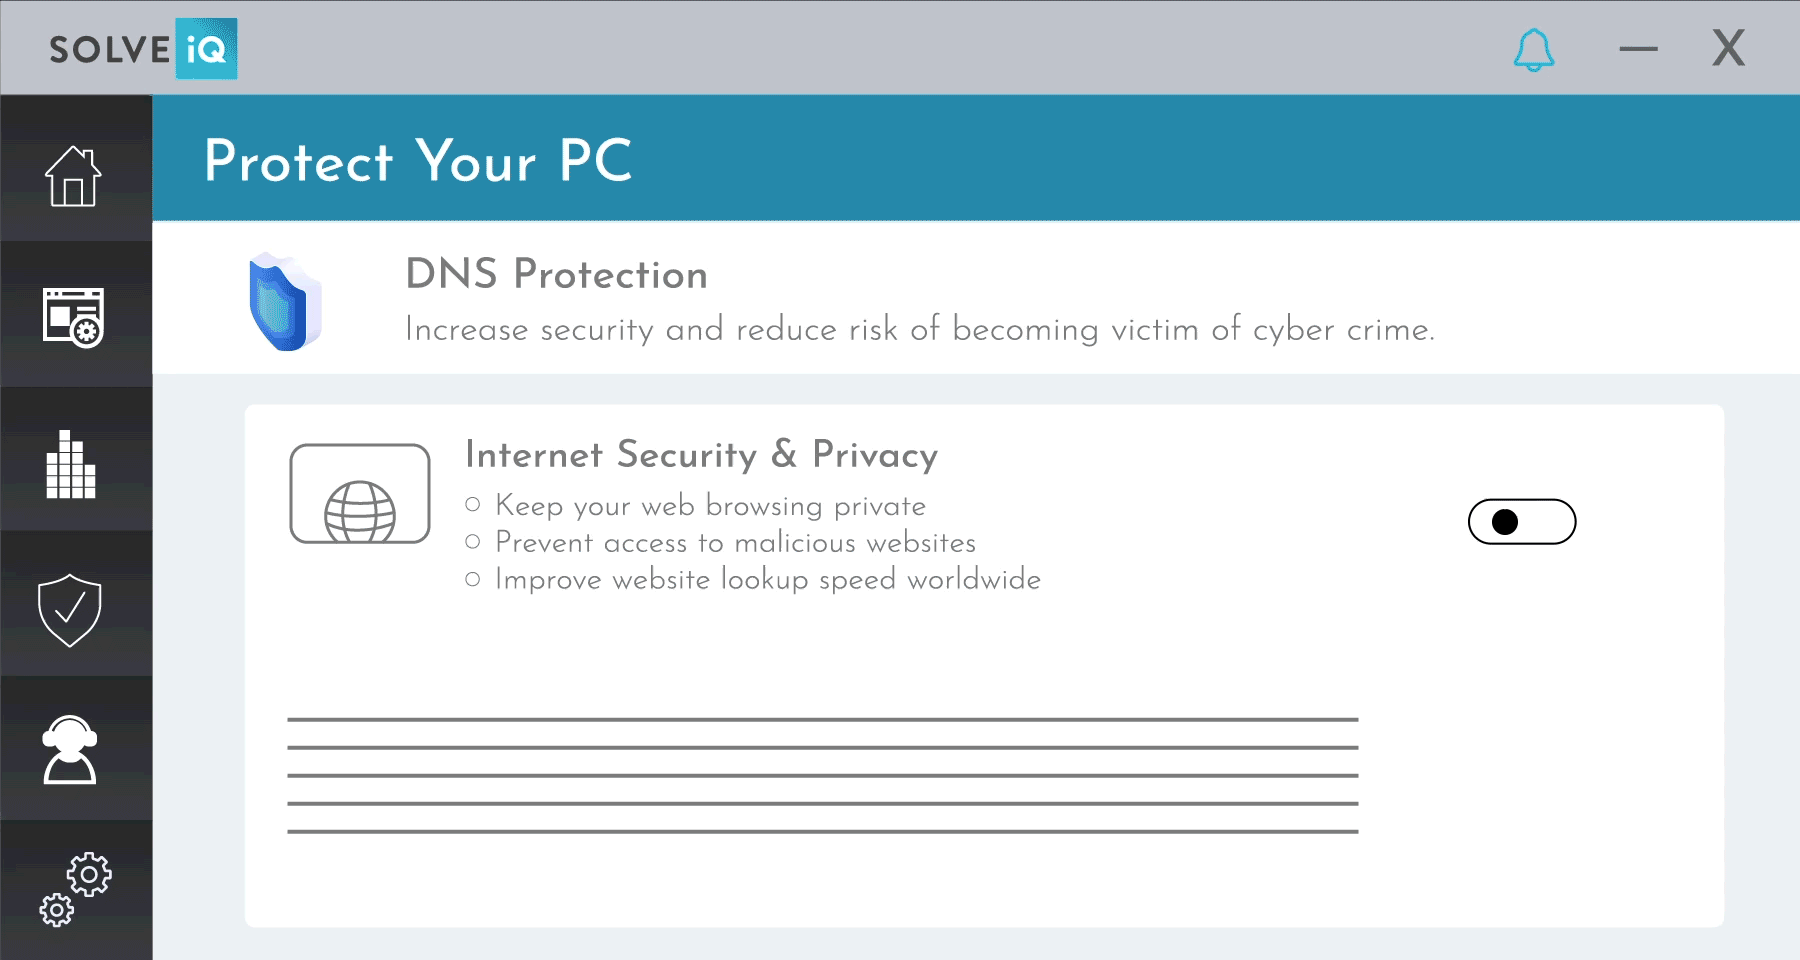This screenshot has height=960, width=1800.
Task: Click the DNS Protection title
Action: 557,274
